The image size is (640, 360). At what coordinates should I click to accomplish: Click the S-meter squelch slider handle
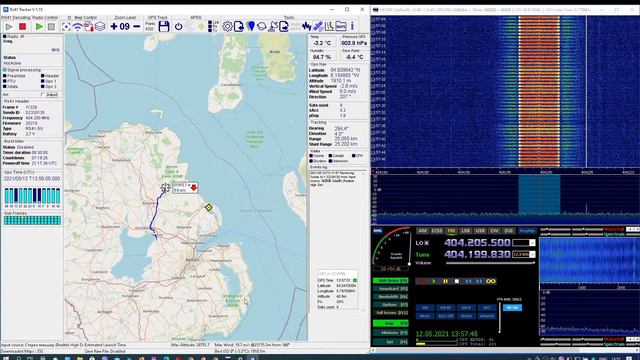pyautogui.click(x=409, y=264)
